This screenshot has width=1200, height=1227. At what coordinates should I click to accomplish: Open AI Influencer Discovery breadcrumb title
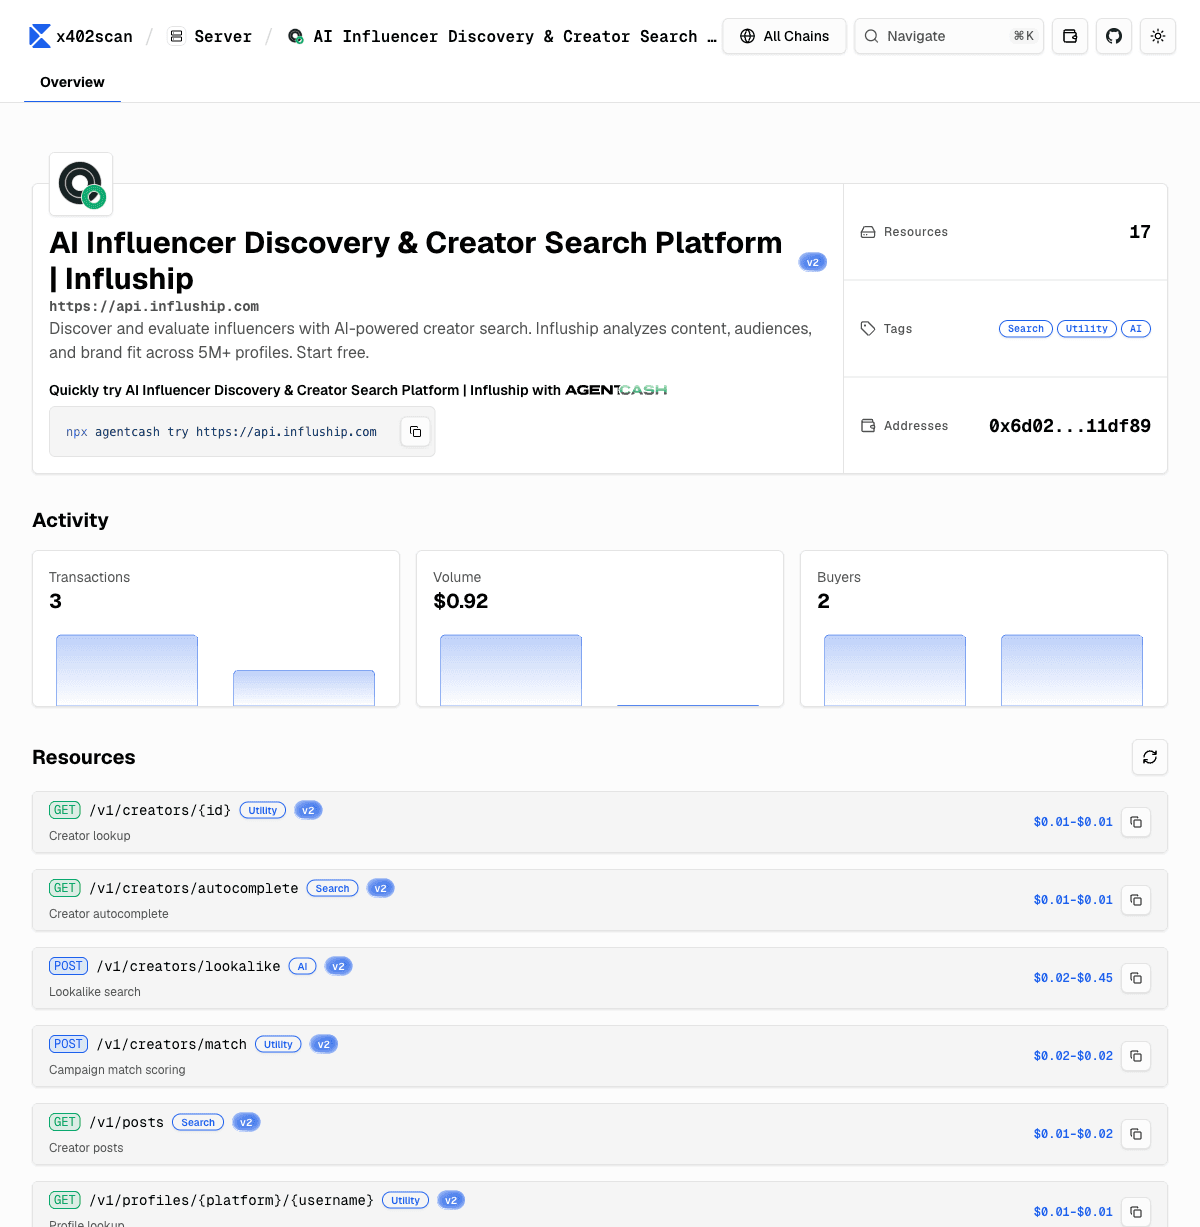pyautogui.click(x=514, y=36)
